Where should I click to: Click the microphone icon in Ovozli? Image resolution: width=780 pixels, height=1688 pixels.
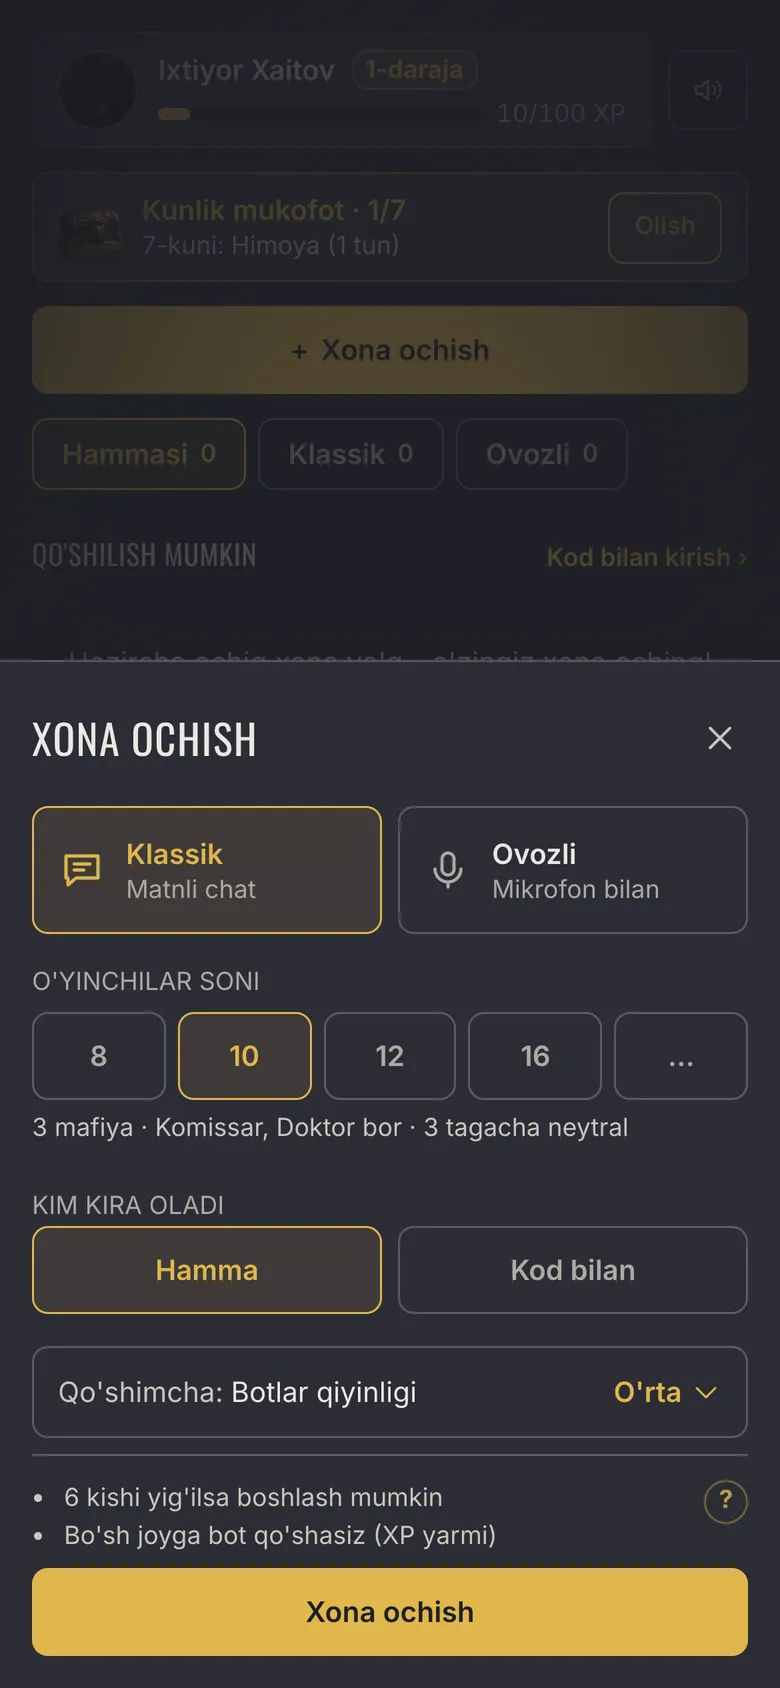(448, 870)
